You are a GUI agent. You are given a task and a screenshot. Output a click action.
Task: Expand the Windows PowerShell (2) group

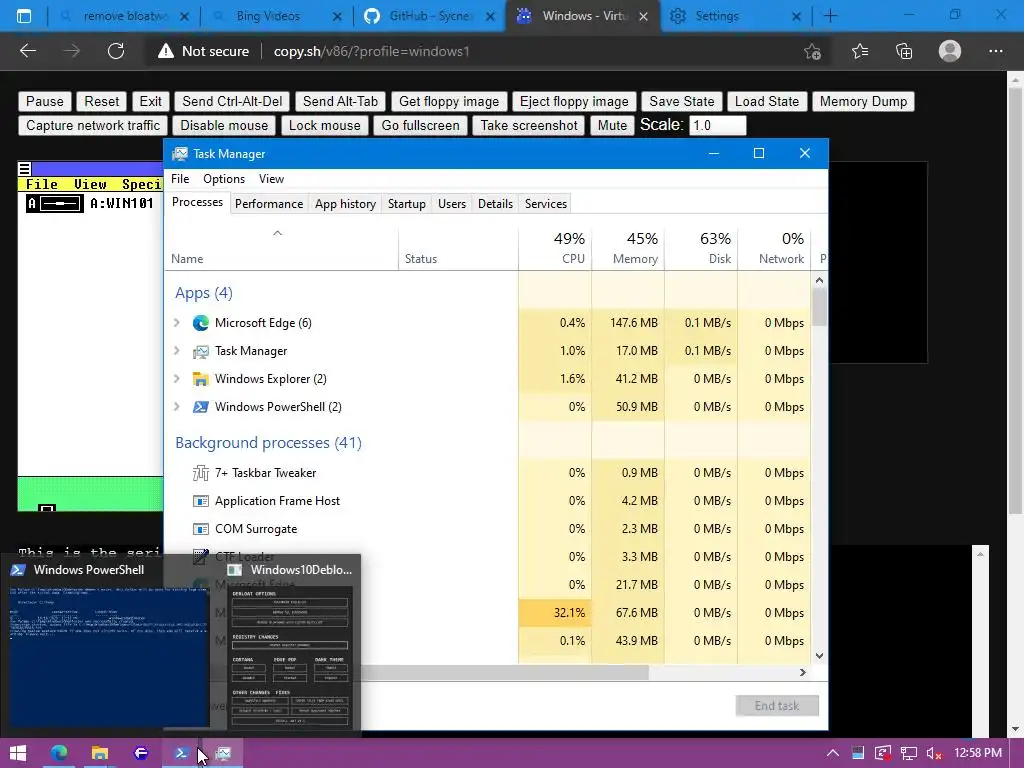176,407
